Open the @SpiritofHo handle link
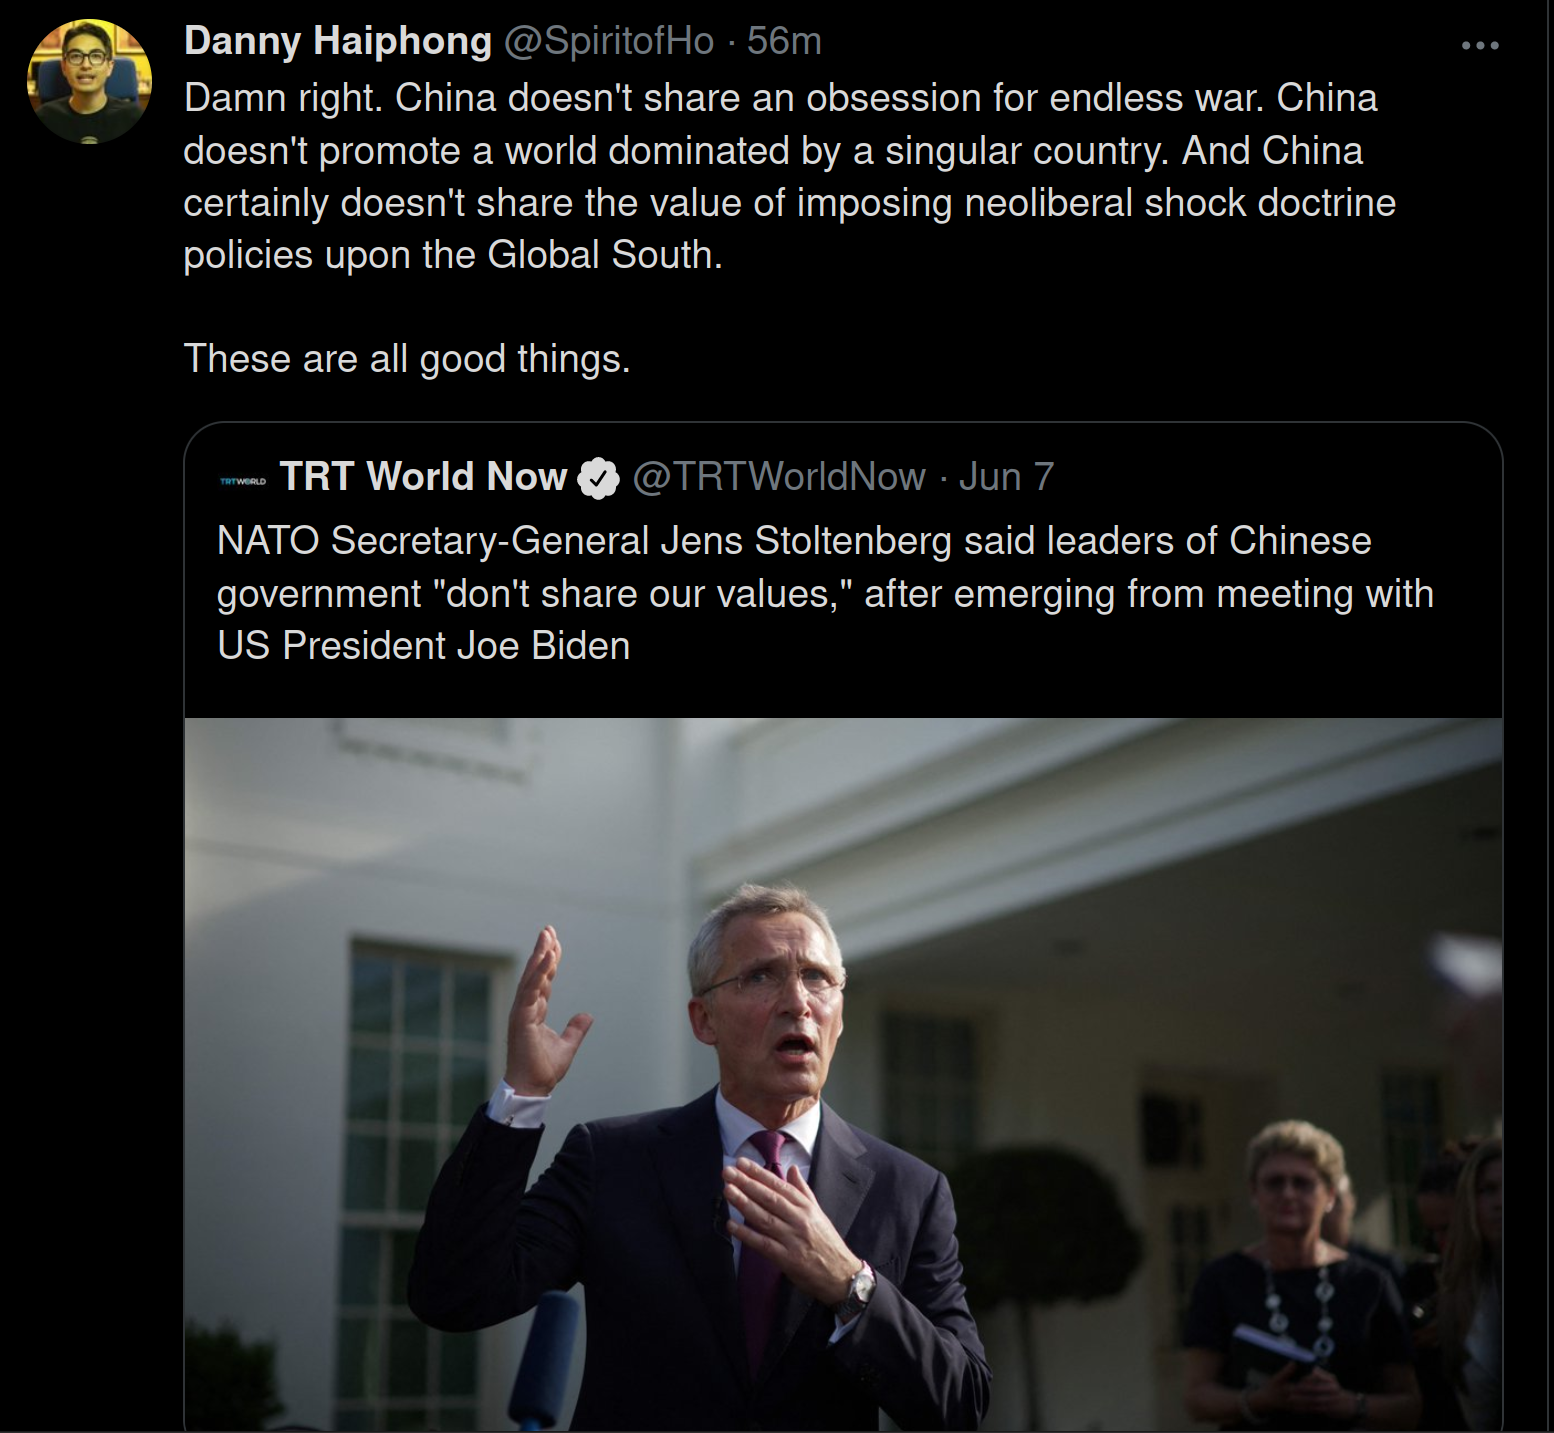 coord(609,41)
